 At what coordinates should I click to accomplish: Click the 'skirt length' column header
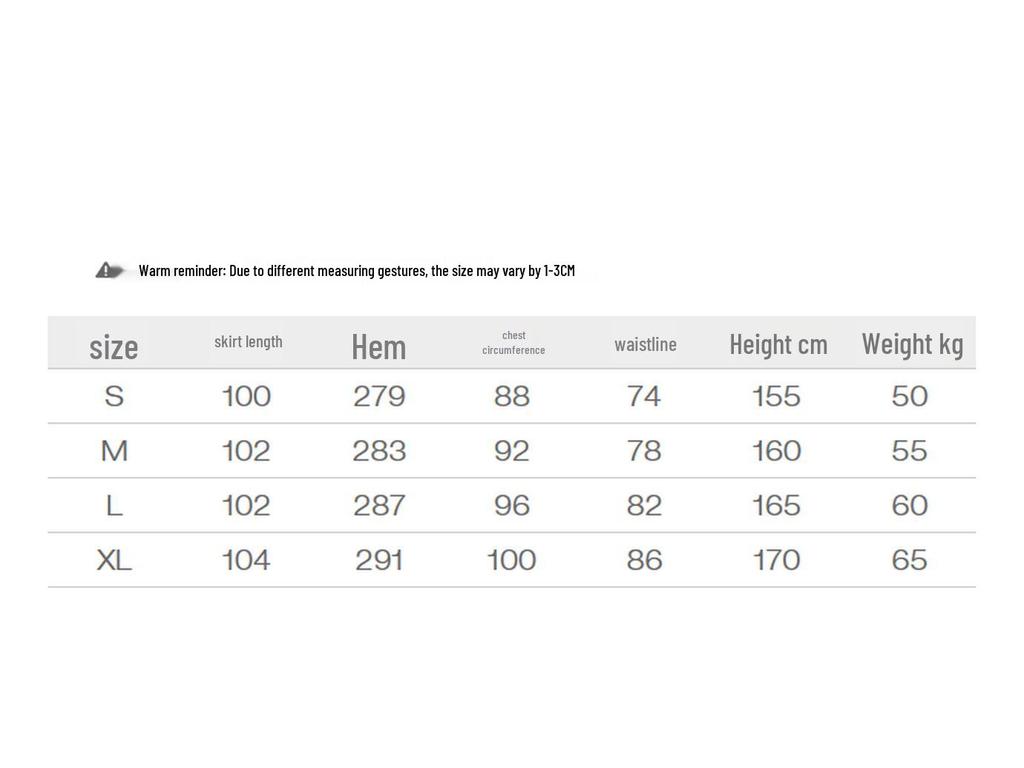(x=248, y=342)
